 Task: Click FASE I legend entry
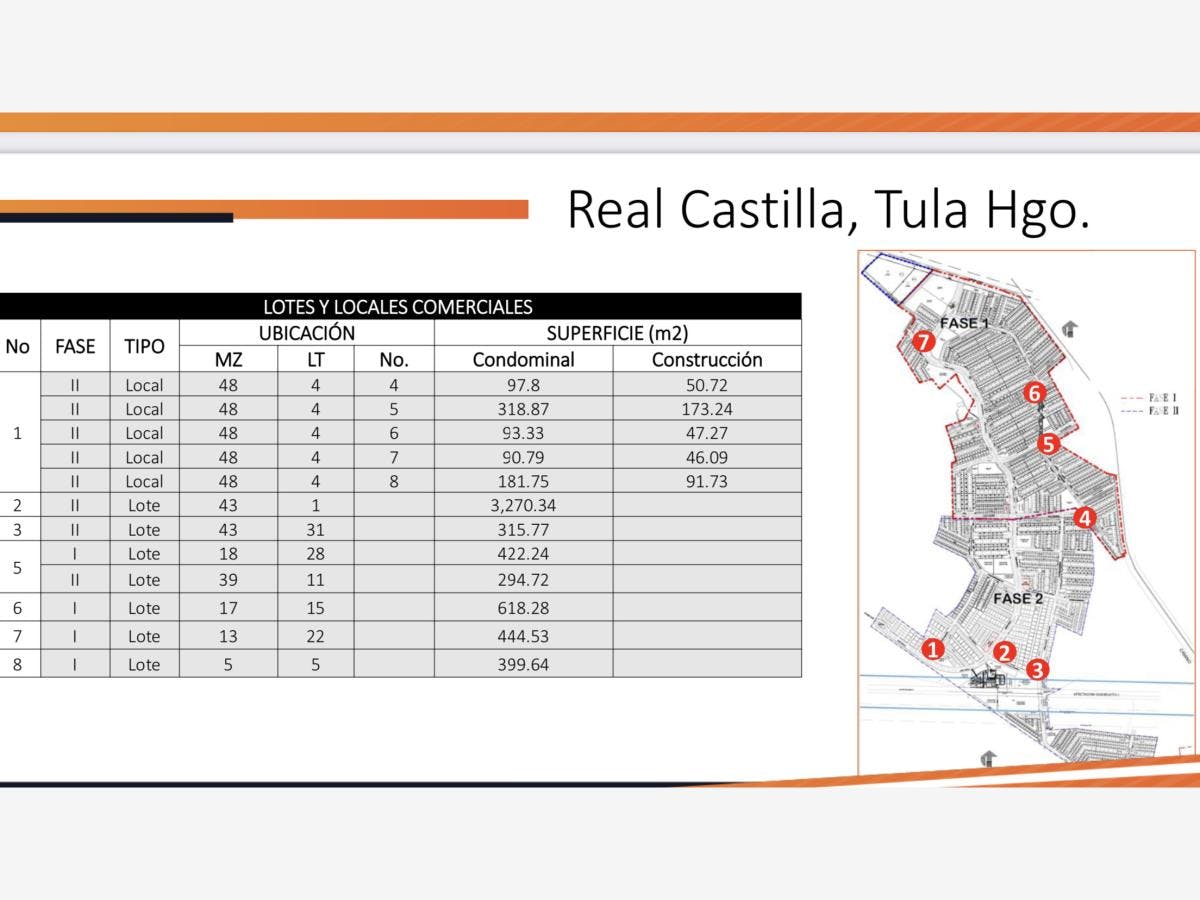(1150, 398)
